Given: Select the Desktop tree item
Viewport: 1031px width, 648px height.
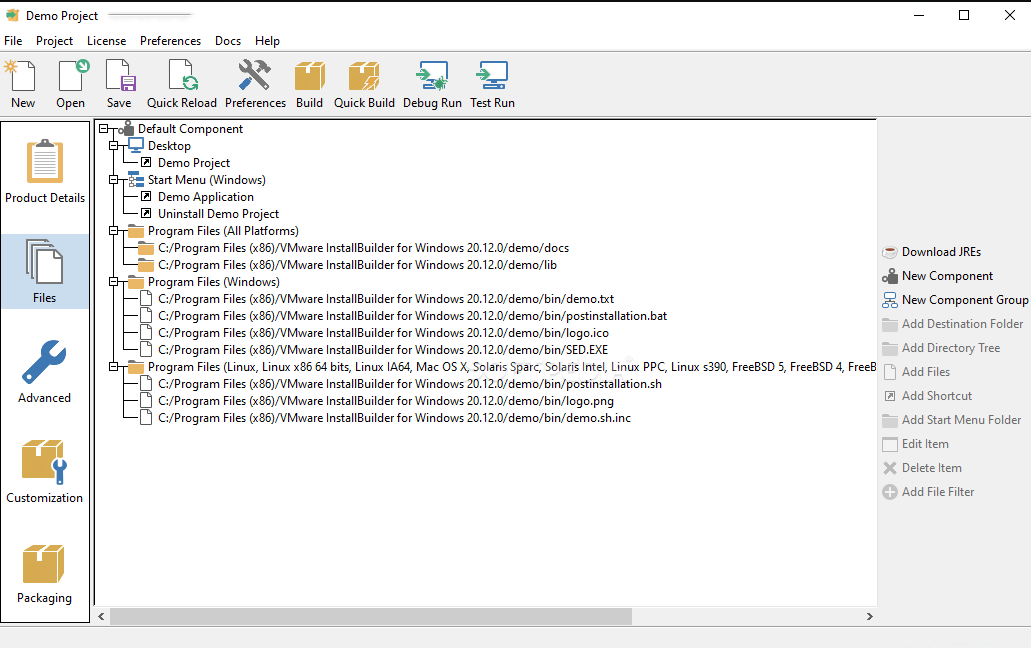Looking at the screenshot, I should point(169,146).
